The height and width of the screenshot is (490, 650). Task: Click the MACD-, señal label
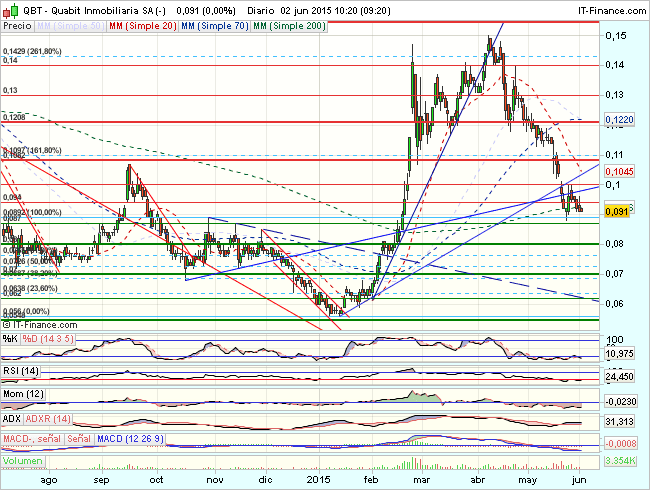(x=32, y=439)
